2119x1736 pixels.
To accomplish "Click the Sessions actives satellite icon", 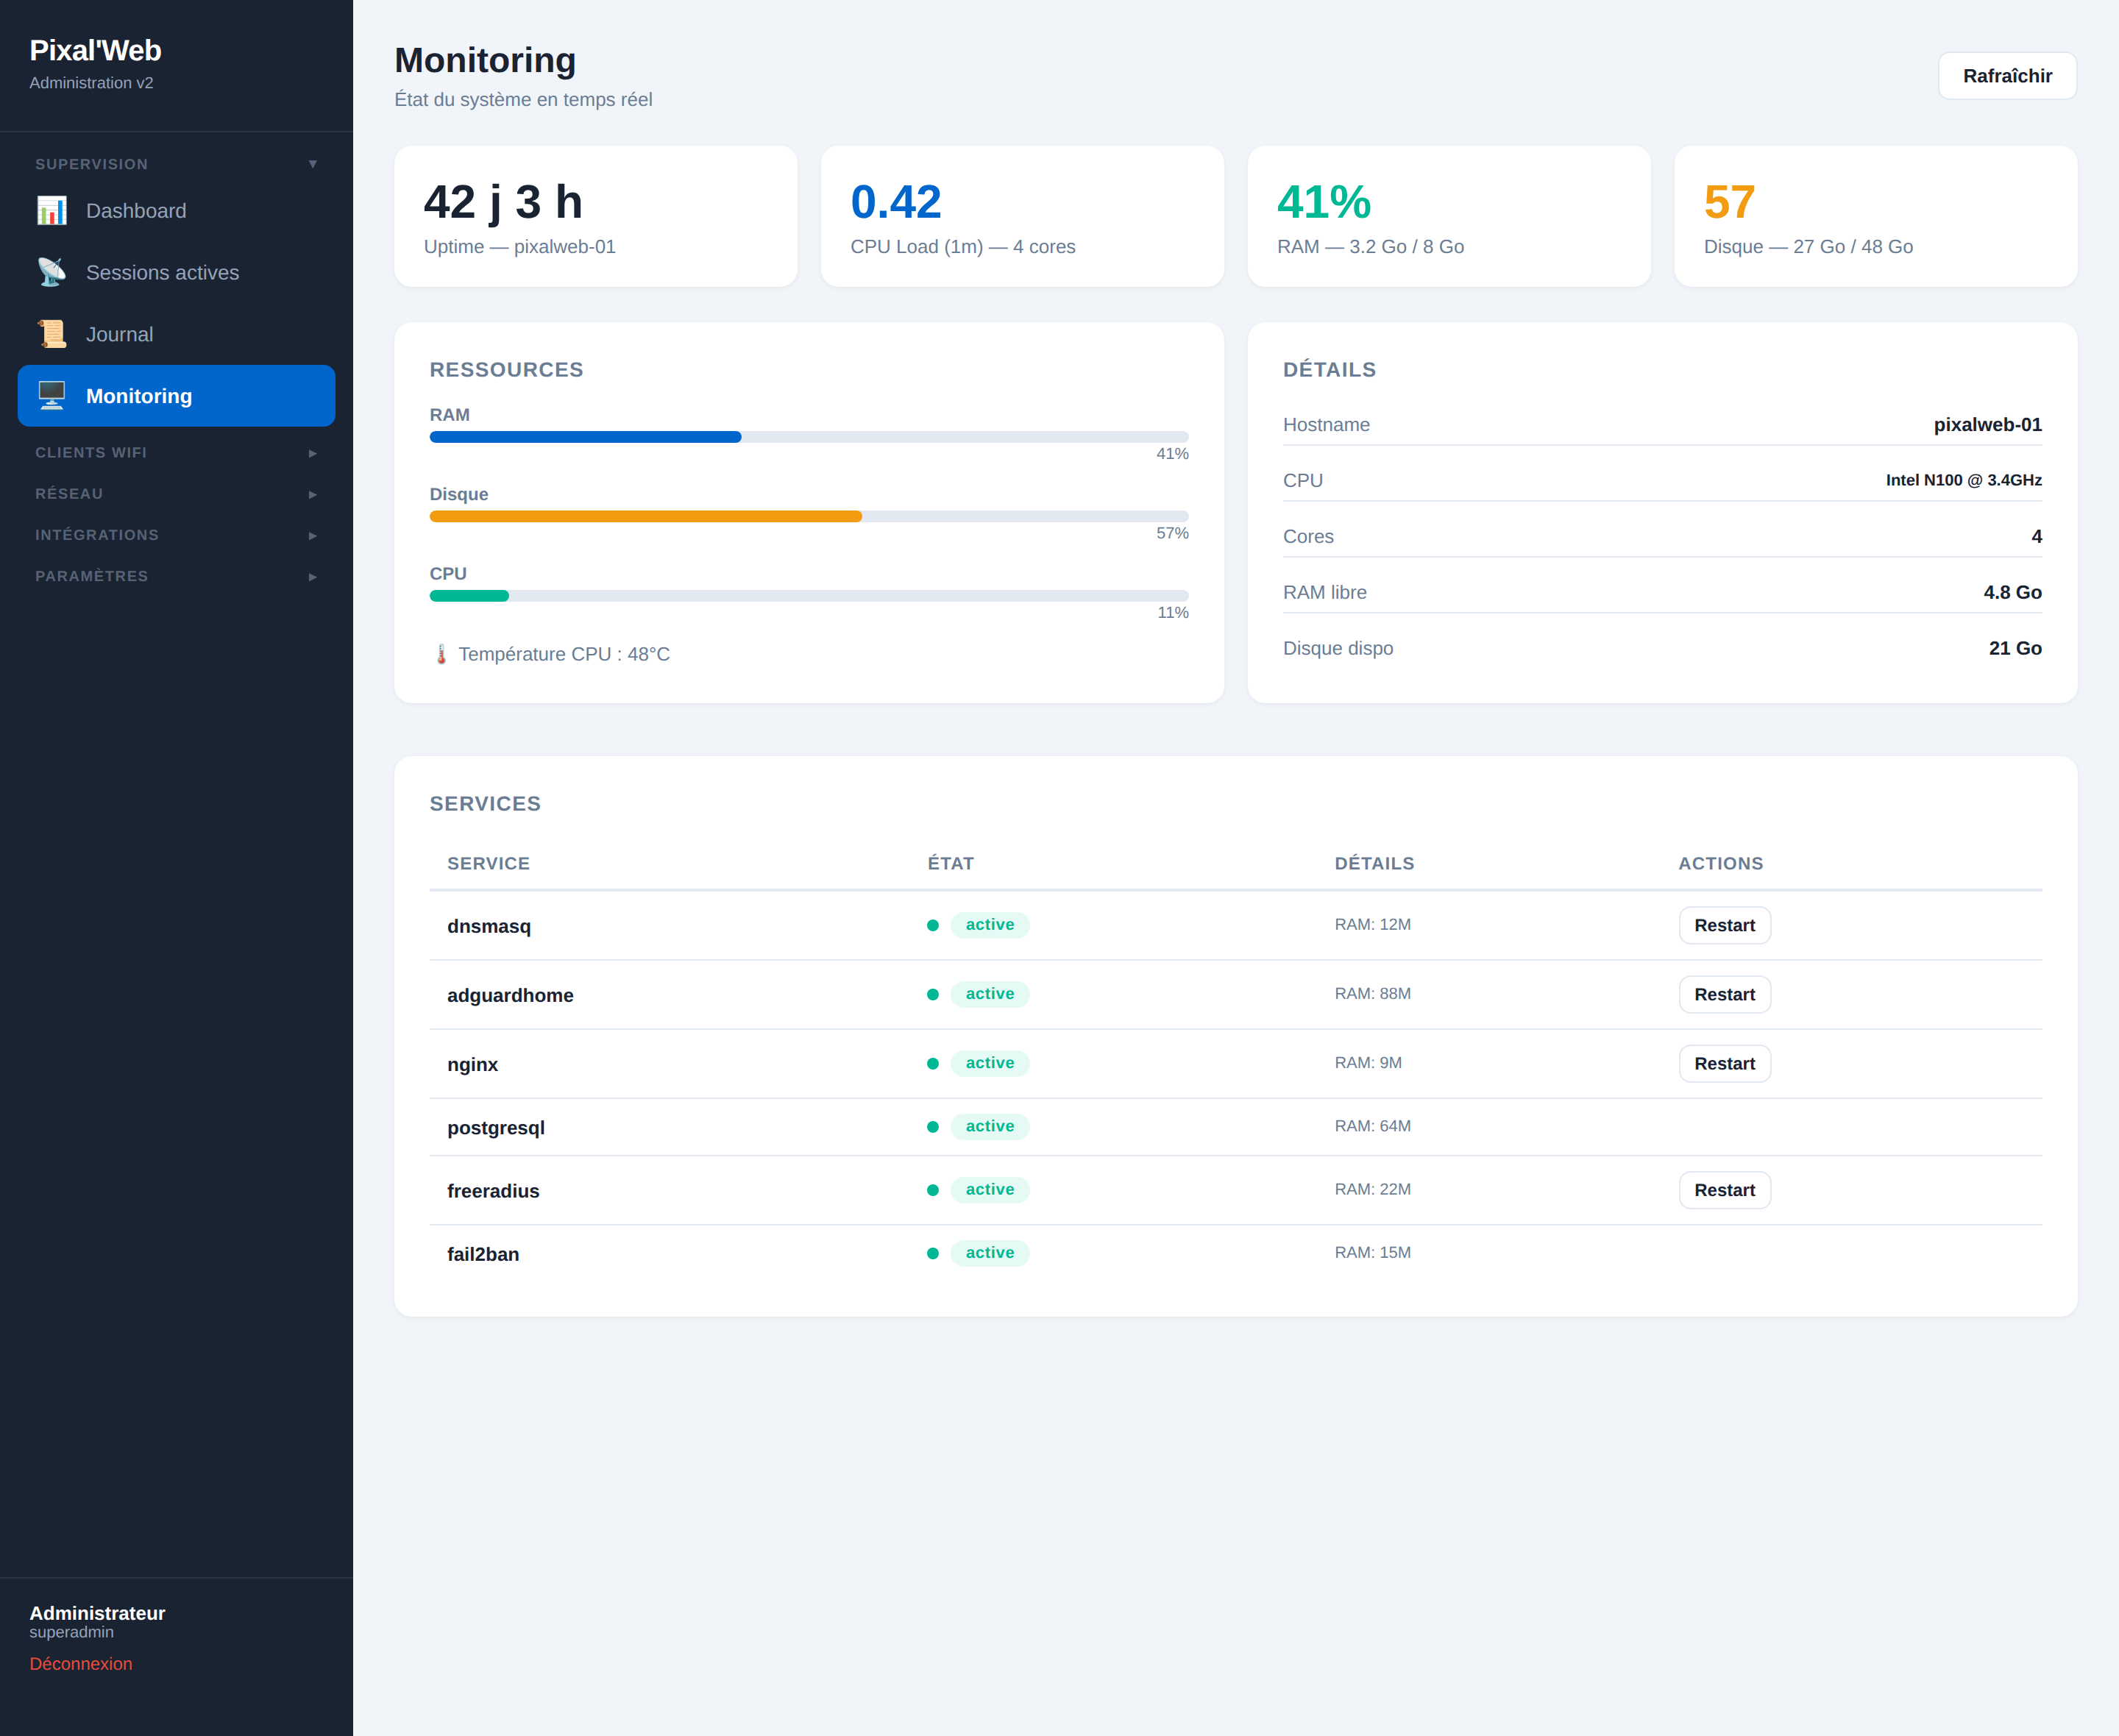I will (52, 273).
